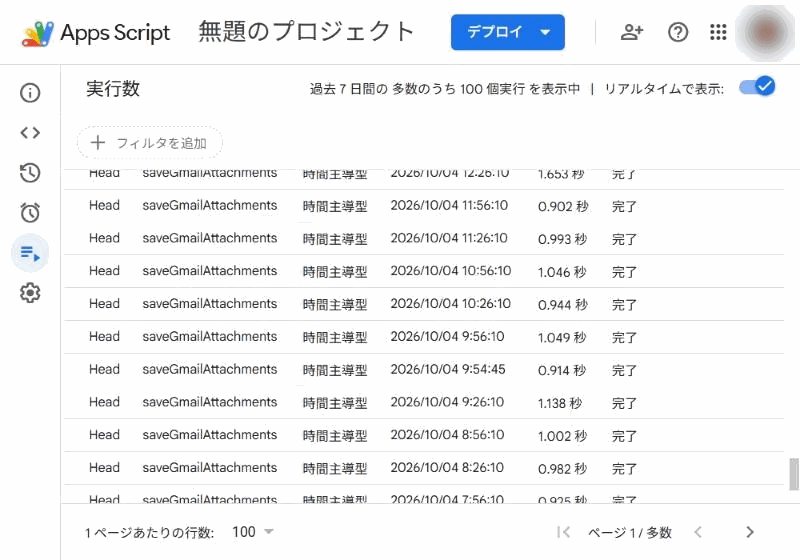Click Head in the 9:56:10 row

coord(104,337)
